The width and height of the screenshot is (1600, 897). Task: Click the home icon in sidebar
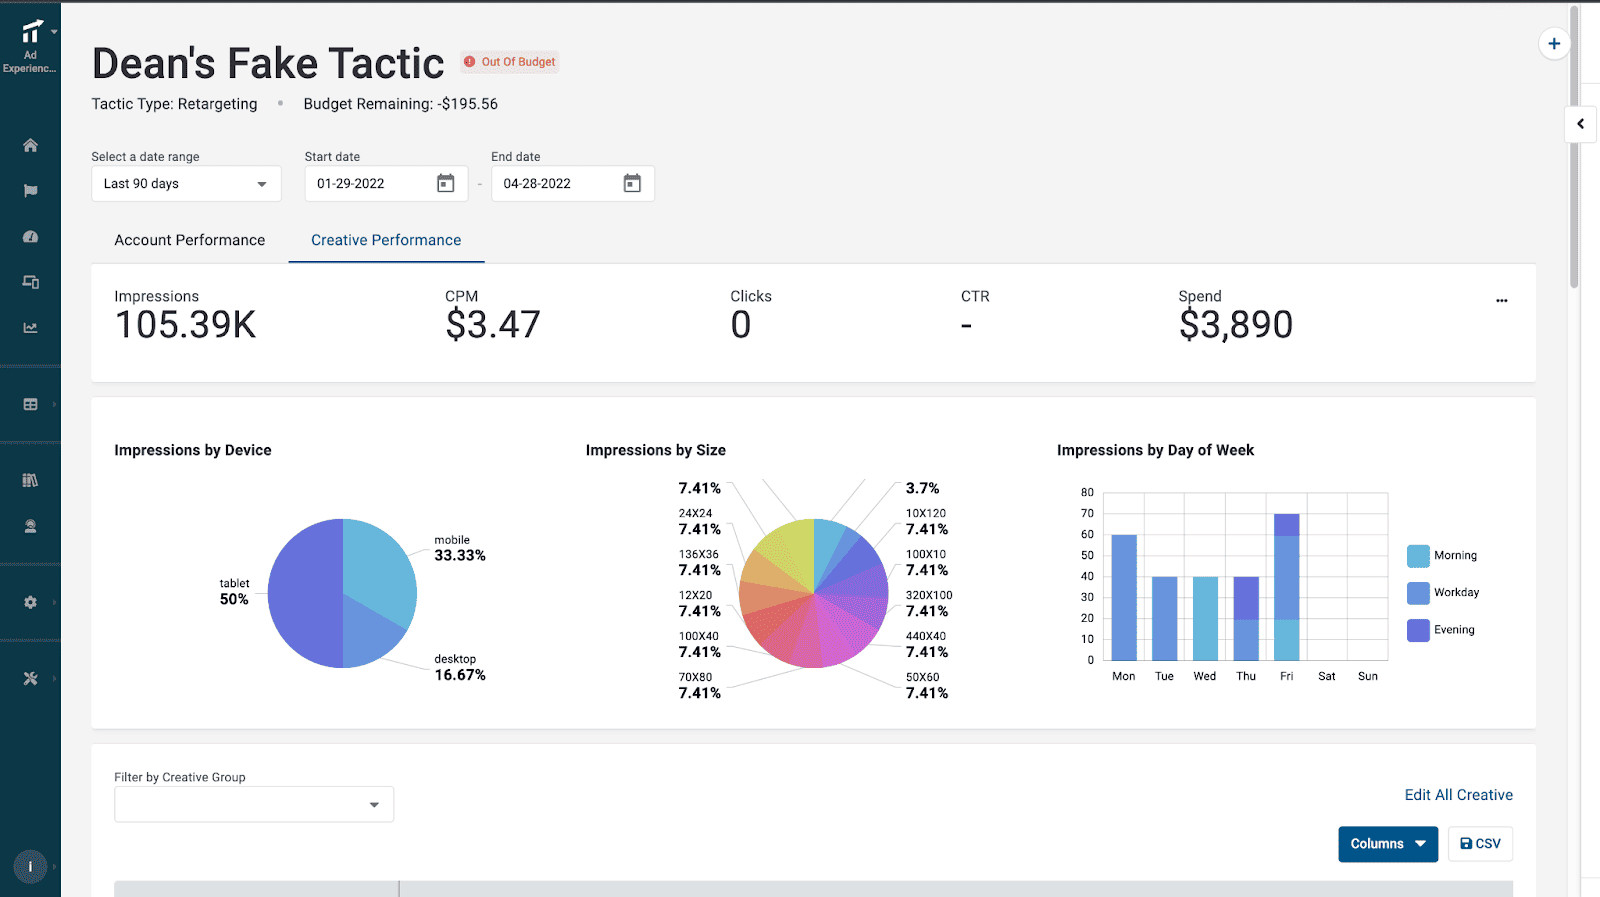click(x=30, y=145)
